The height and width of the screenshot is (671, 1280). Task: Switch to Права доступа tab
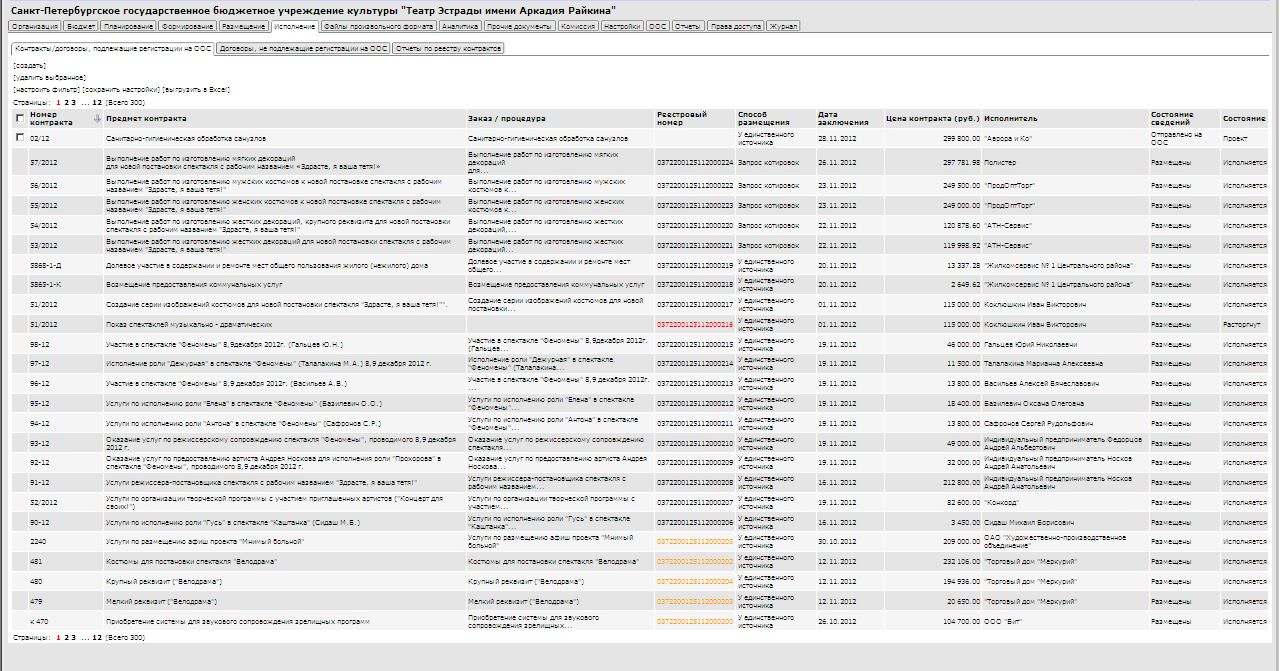(735, 26)
